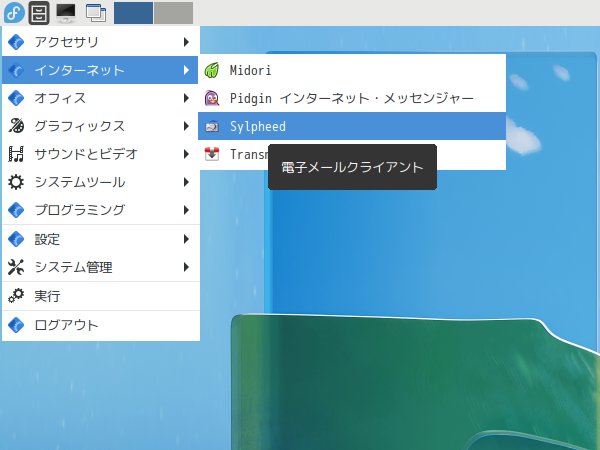Click the 設定 diamond icon
The height and width of the screenshot is (450, 600).
pos(16,239)
